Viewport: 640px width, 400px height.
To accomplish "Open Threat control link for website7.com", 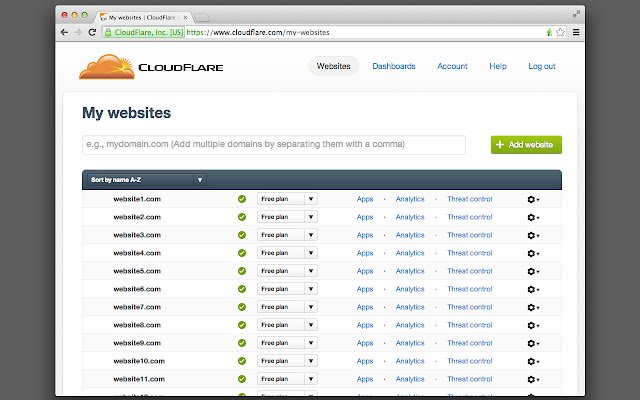I will [x=470, y=307].
